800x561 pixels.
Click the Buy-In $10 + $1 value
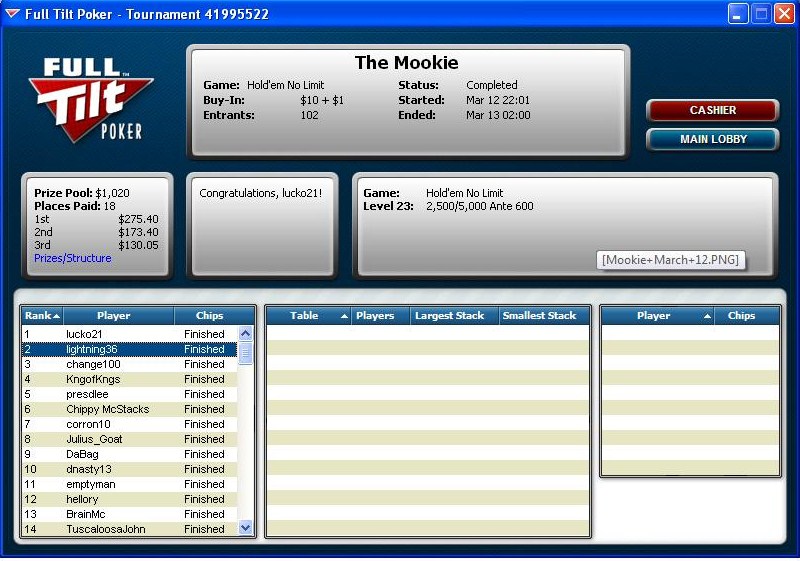pyautogui.click(x=322, y=100)
